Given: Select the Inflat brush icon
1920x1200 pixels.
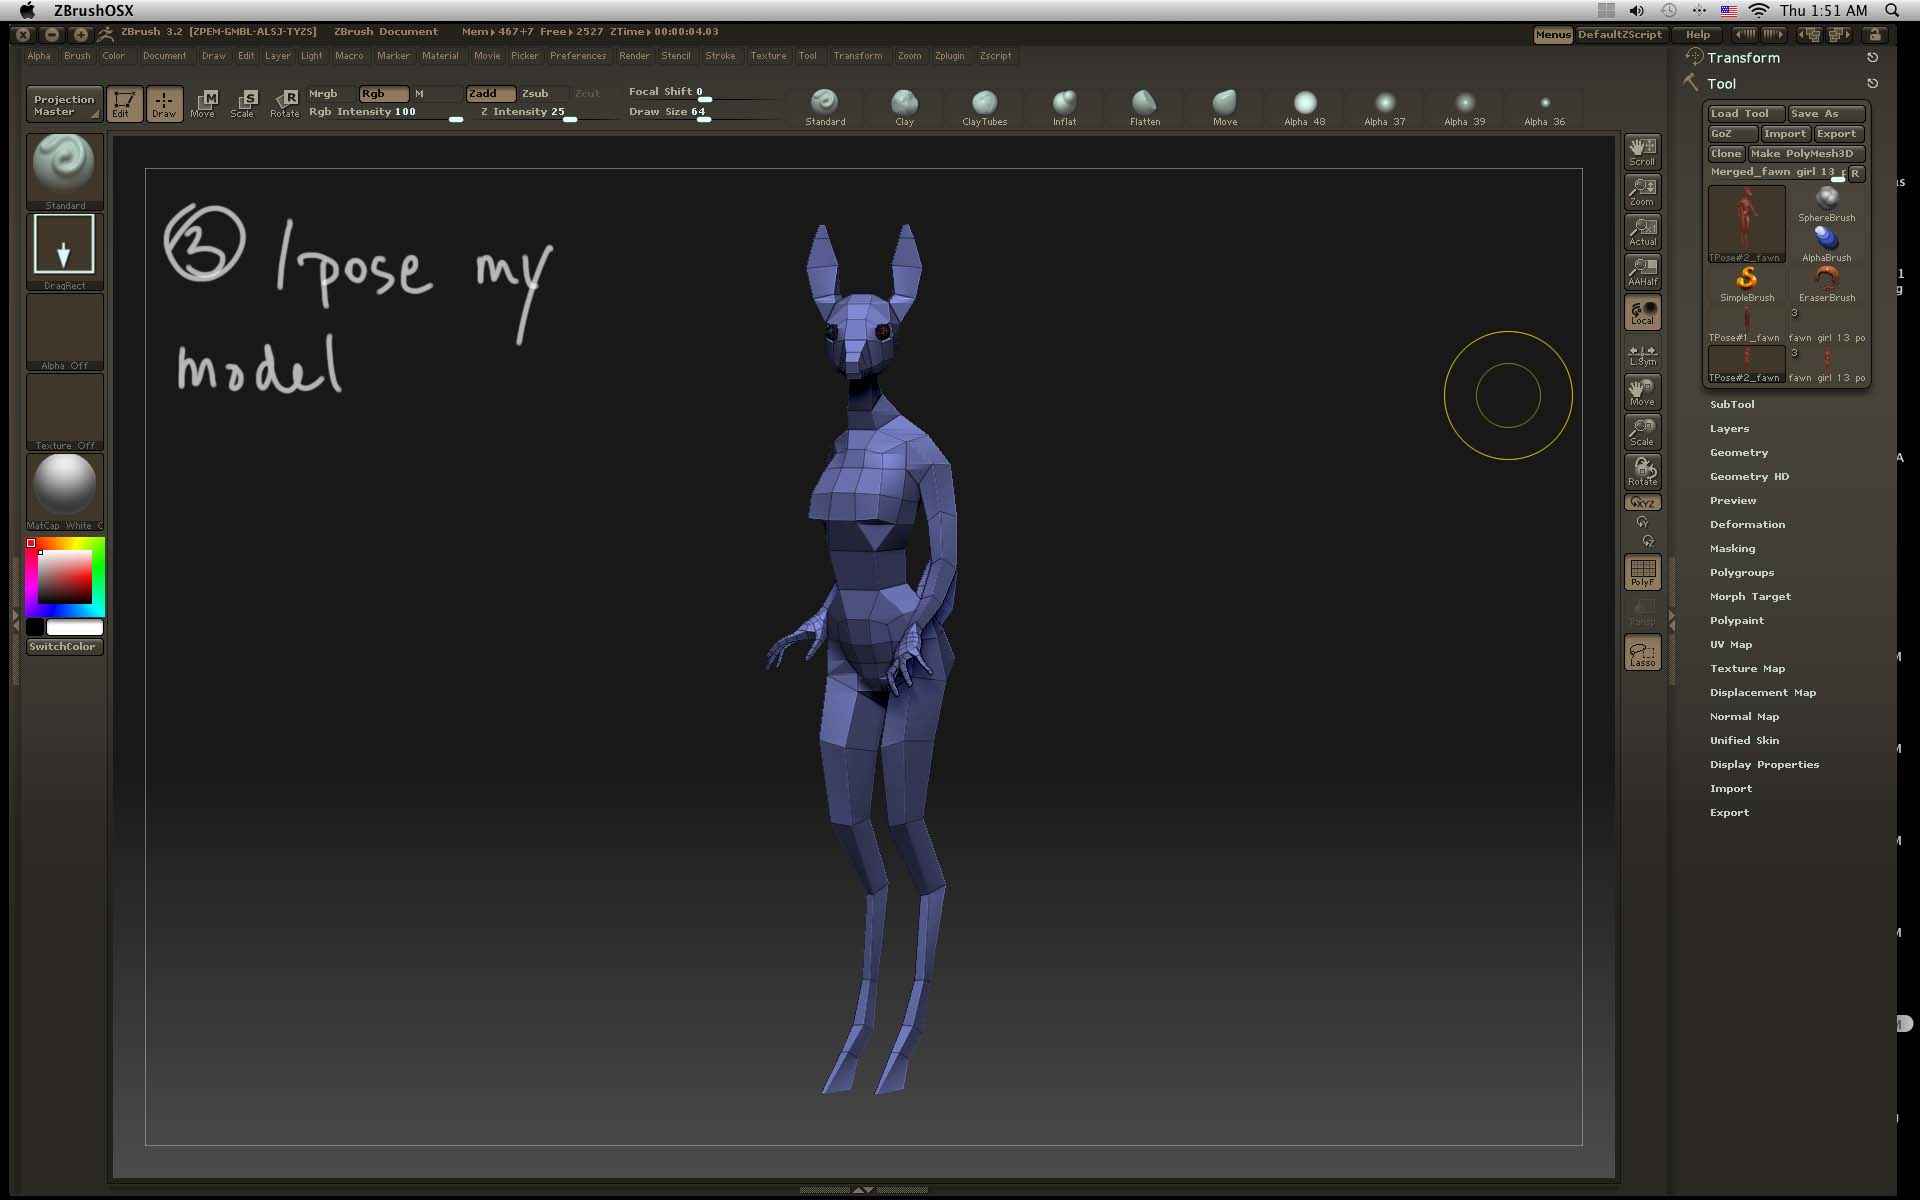Looking at the screenshot, I should pyautogui.click(x=1064, y=103).
